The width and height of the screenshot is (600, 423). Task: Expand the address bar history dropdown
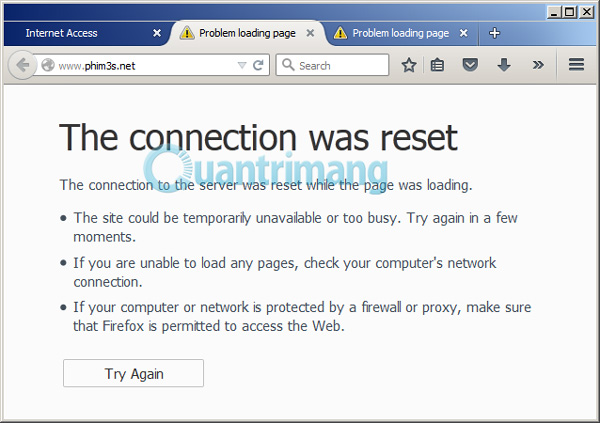point(241,65)
